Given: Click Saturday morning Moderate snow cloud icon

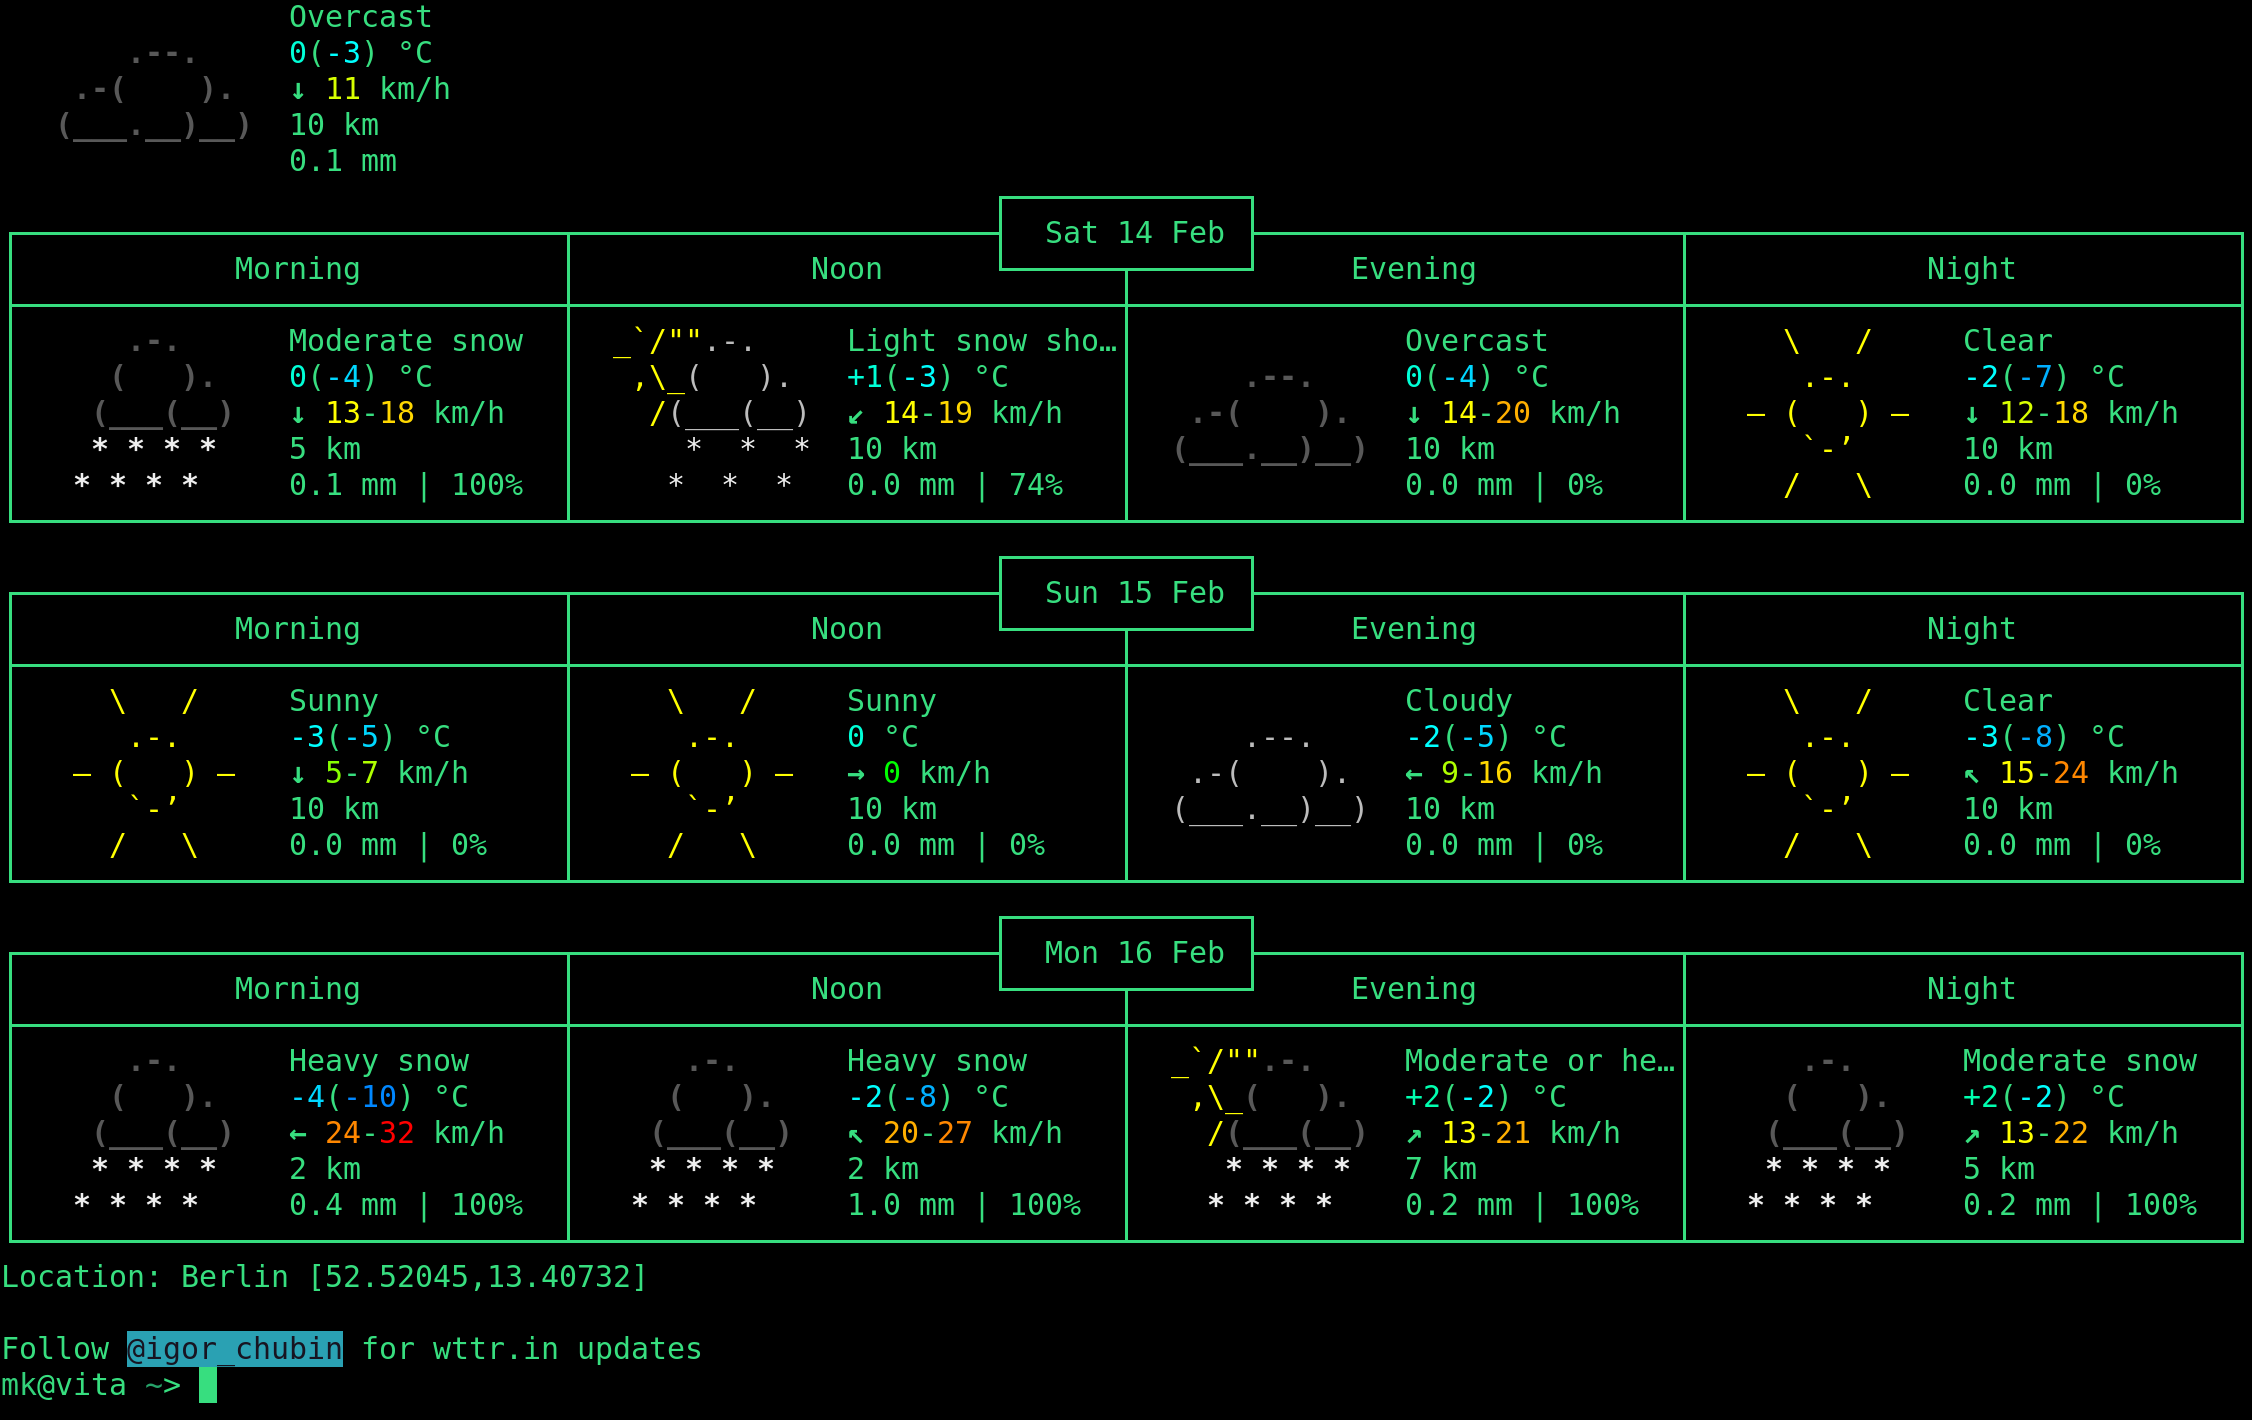Looking at the screenshot, I should pyautogui.click(x=155, y=412).
